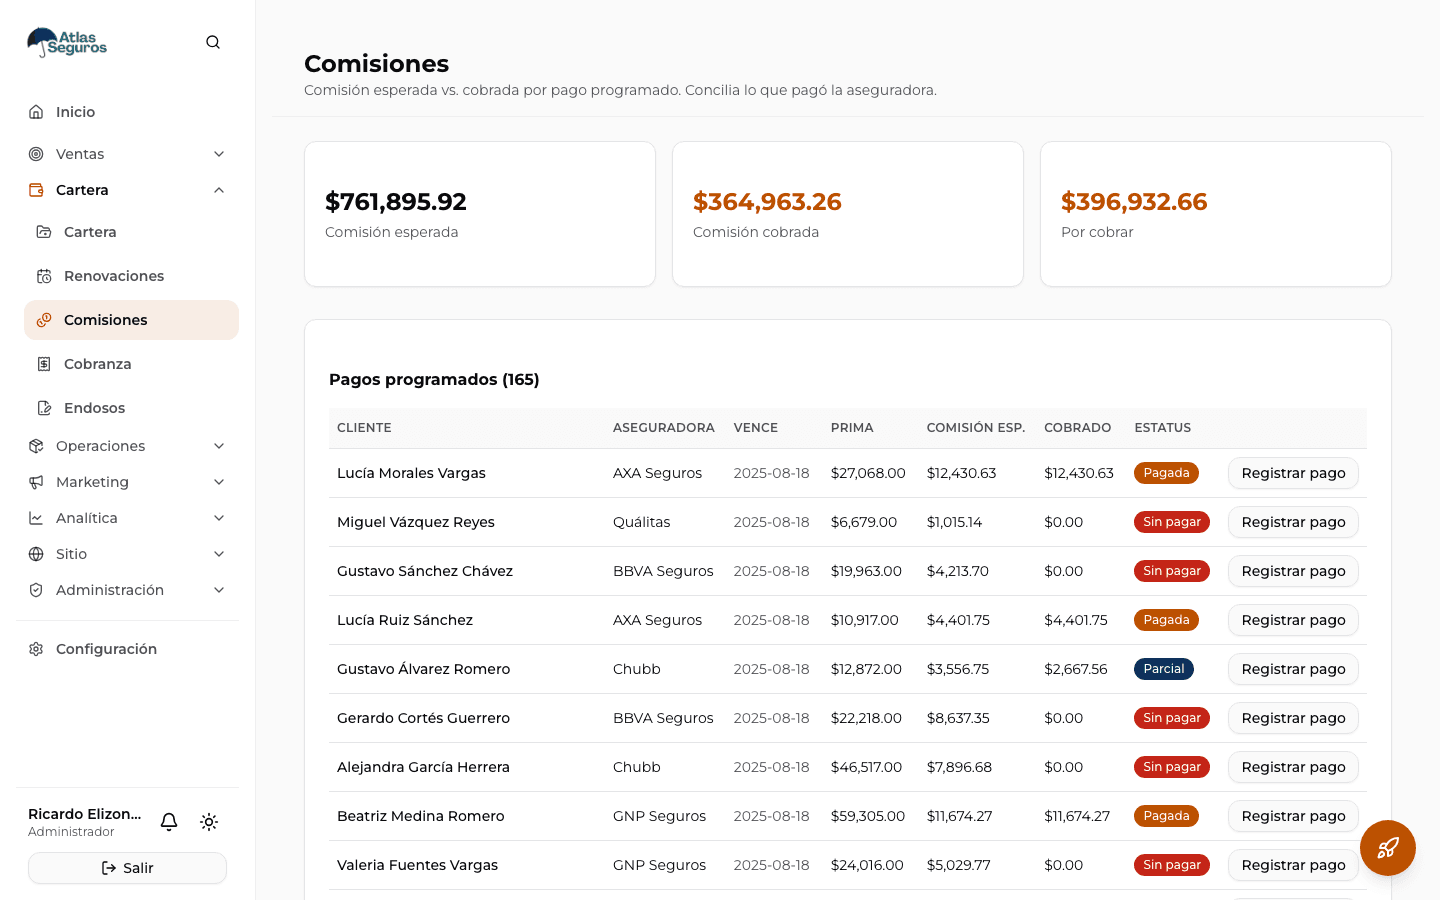Image resolution: width=1440 pixels, height=900 pixels.
Task: Expand the Ventas menu chevron
Action: [x=219, y=154]
